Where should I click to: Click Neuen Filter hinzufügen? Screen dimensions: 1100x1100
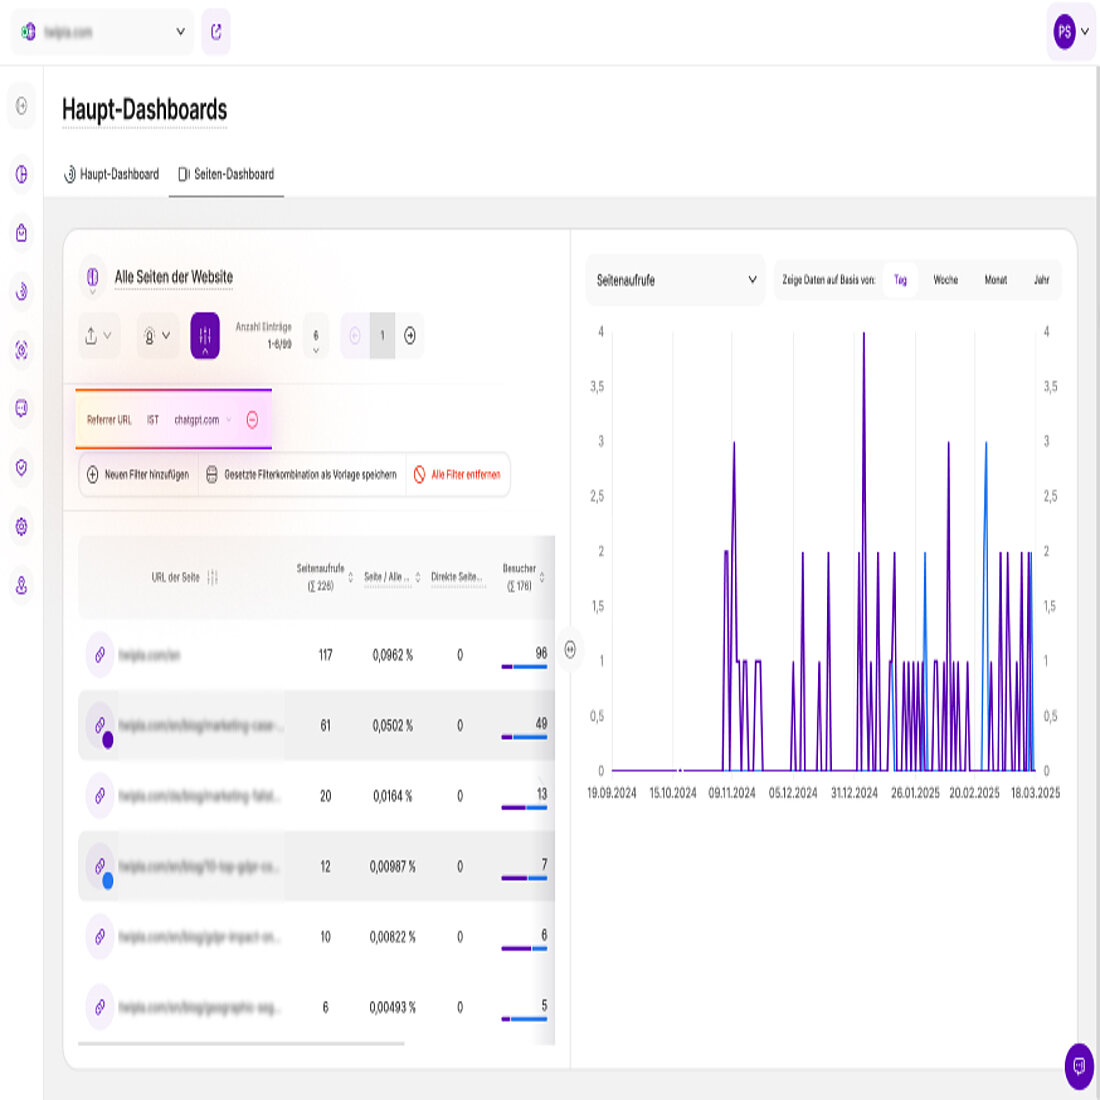click(135, 474)
